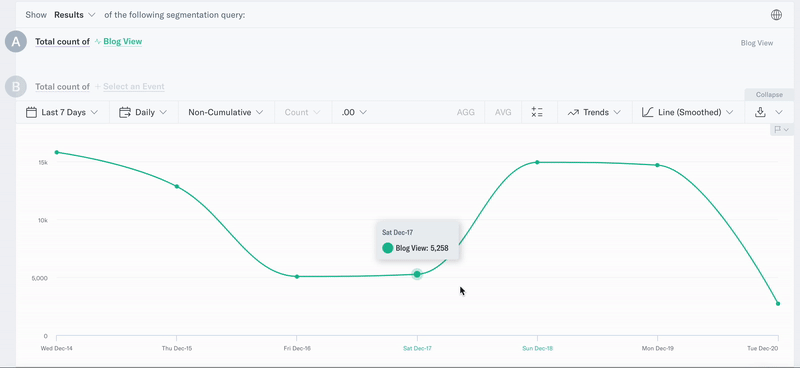Click the Sun Dec-18 axis label
This screenshot has height=368, width=800.
pyautogui.click(x=537, y=349)
